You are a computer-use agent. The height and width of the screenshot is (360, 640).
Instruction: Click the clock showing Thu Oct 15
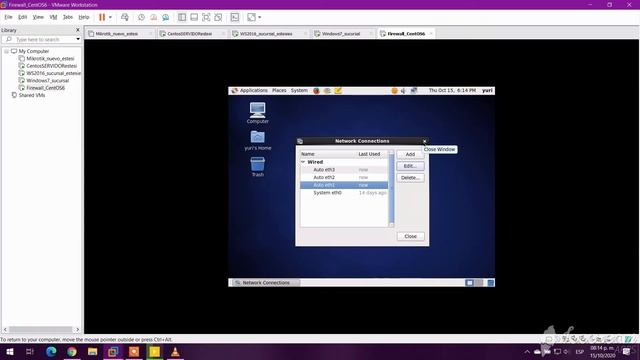(452, 91)
